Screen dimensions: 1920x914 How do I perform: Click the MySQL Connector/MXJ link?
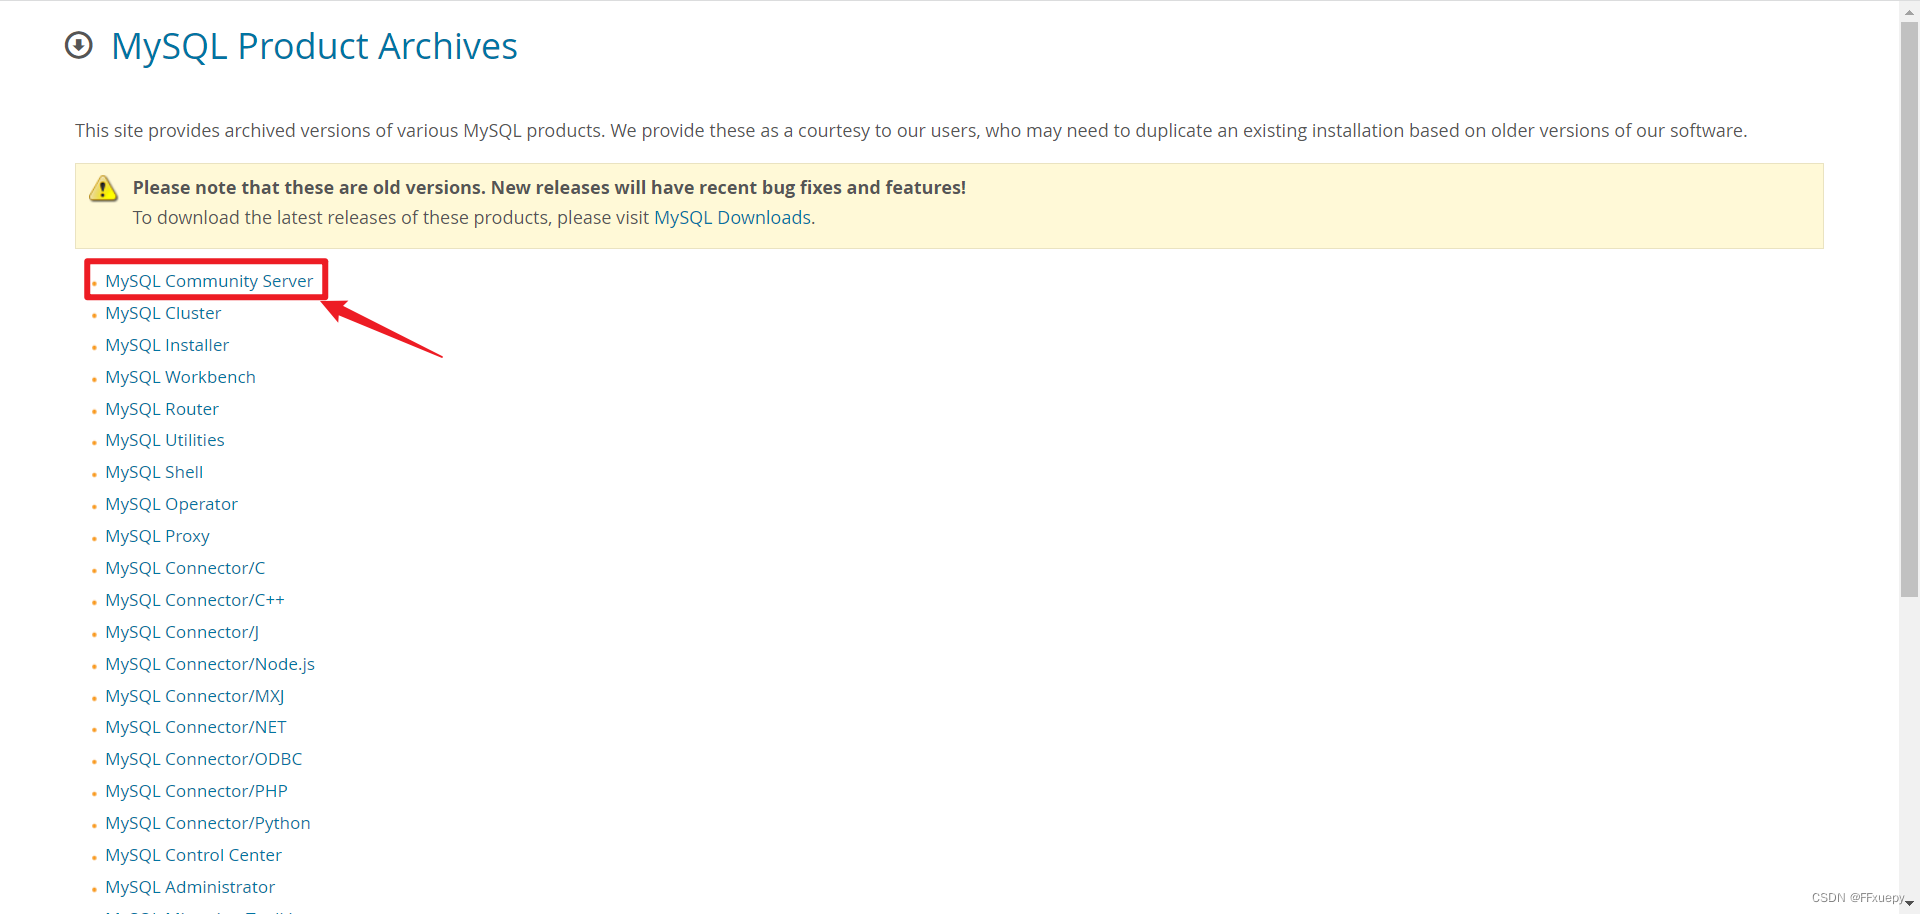[x=195, y=696]
